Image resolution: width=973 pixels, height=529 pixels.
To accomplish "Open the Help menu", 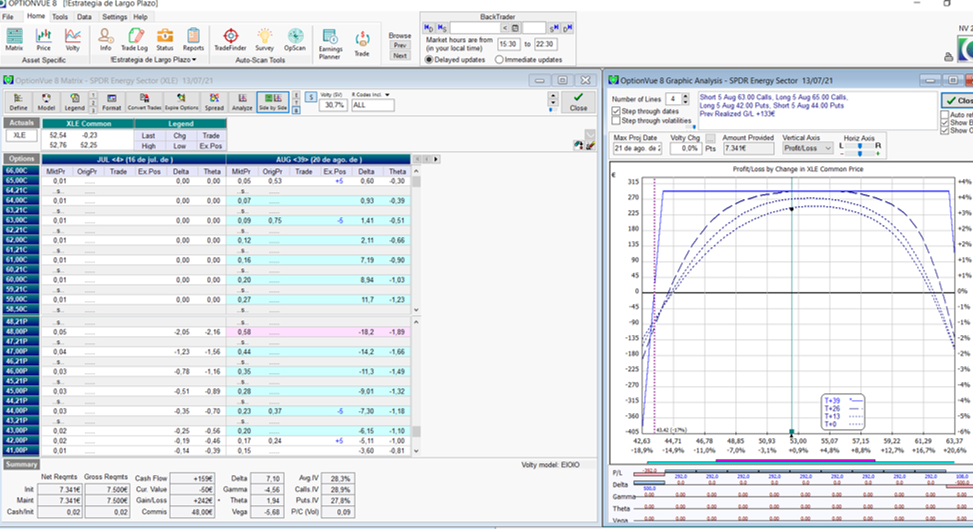I will tap(141, 17).
